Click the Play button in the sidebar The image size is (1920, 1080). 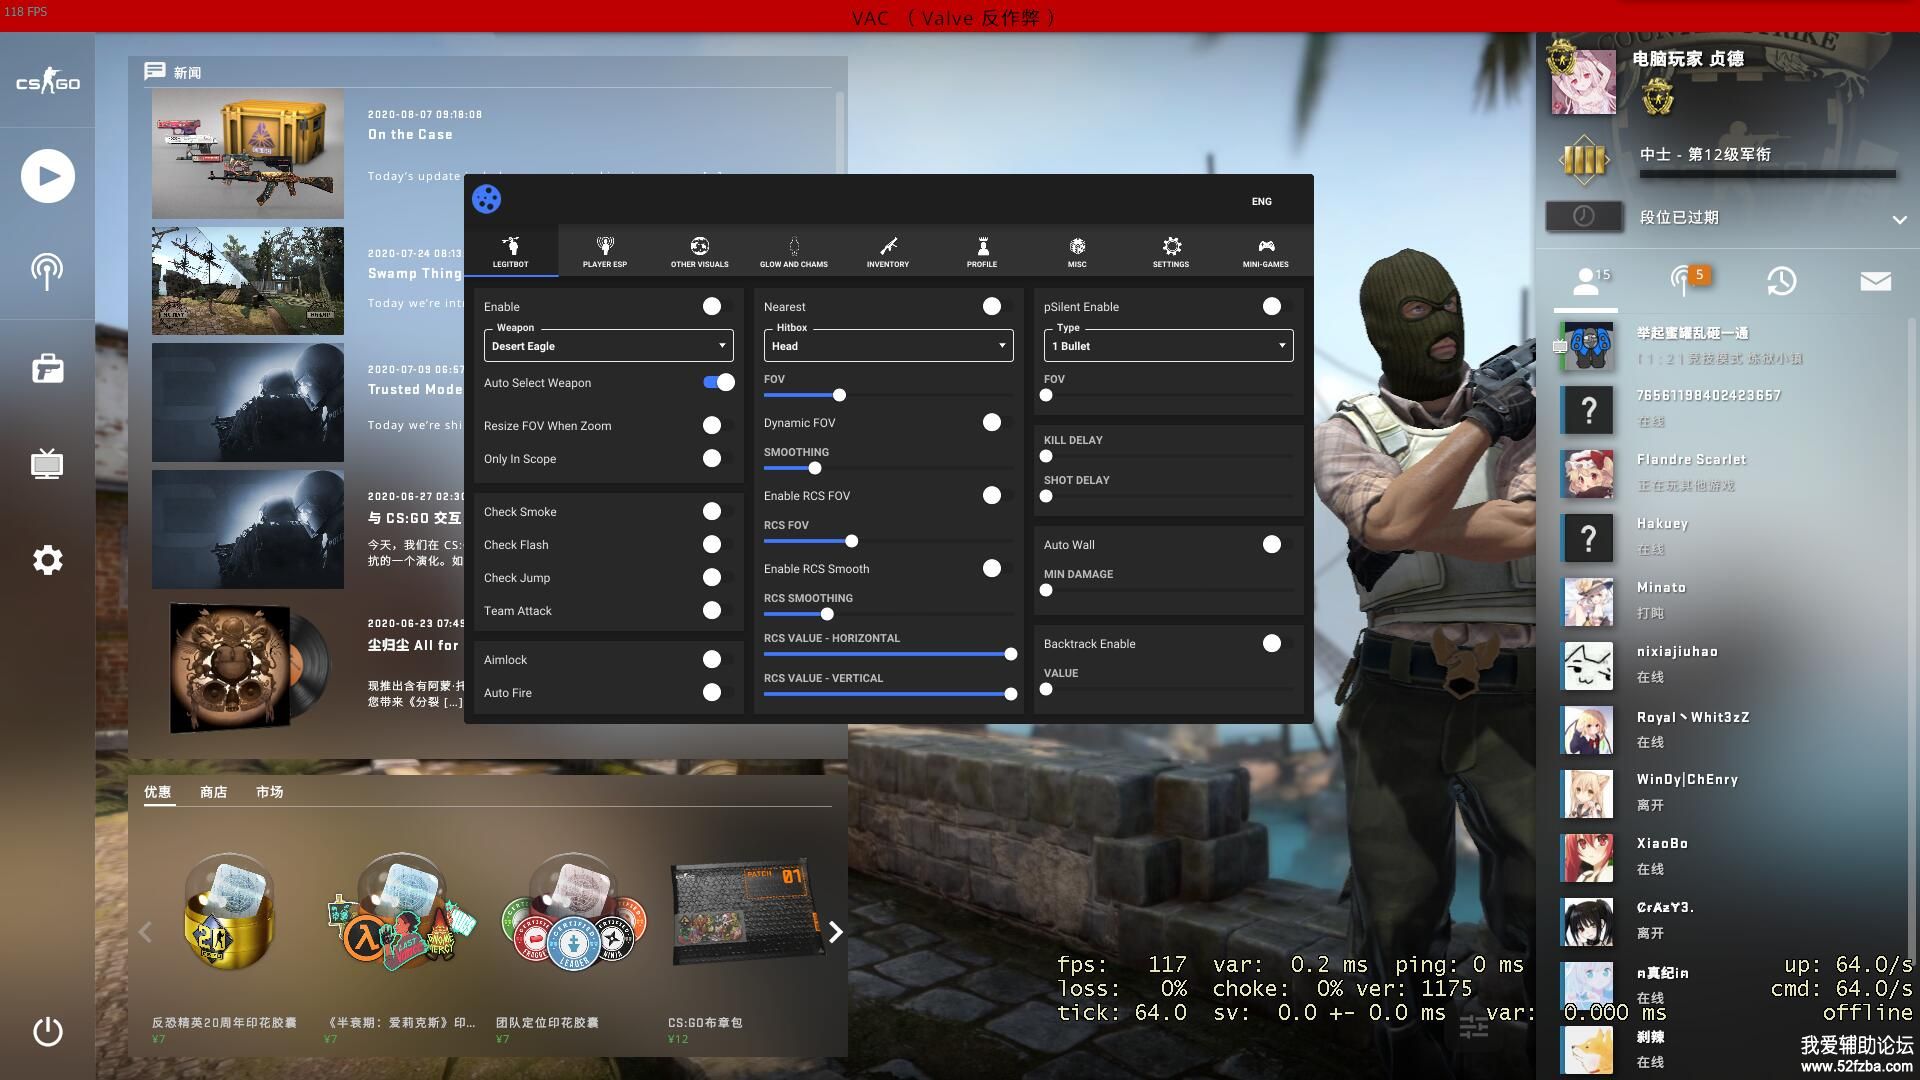point(47,176)
